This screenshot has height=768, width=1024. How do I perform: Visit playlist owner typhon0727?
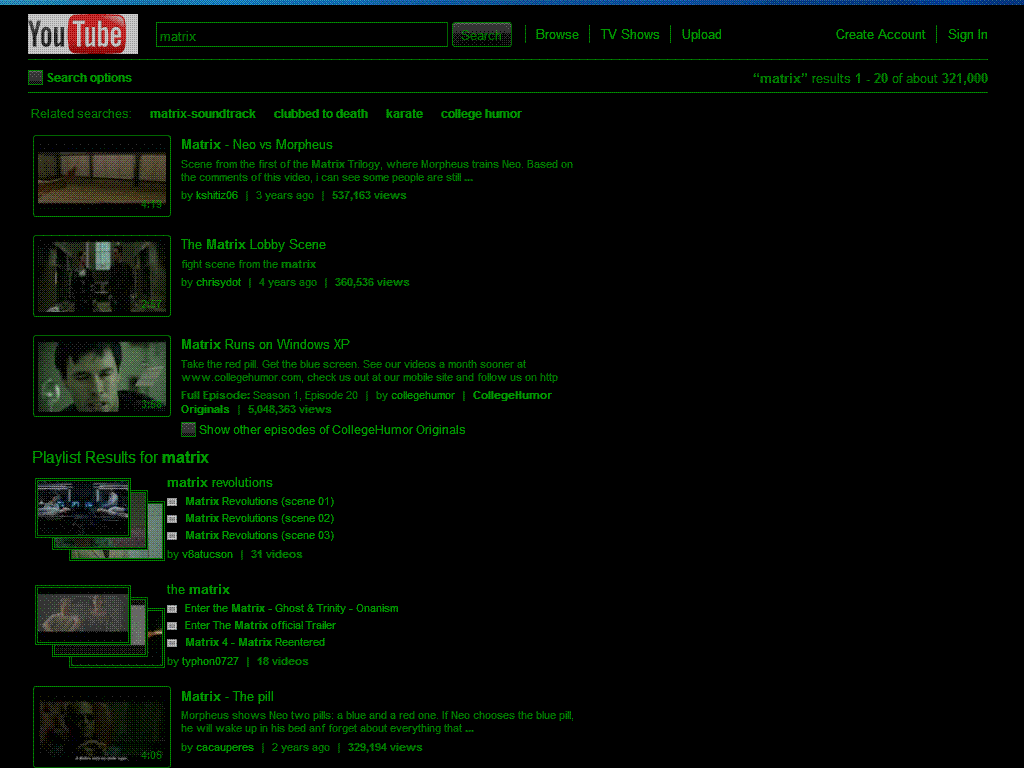tap(210, 662)
